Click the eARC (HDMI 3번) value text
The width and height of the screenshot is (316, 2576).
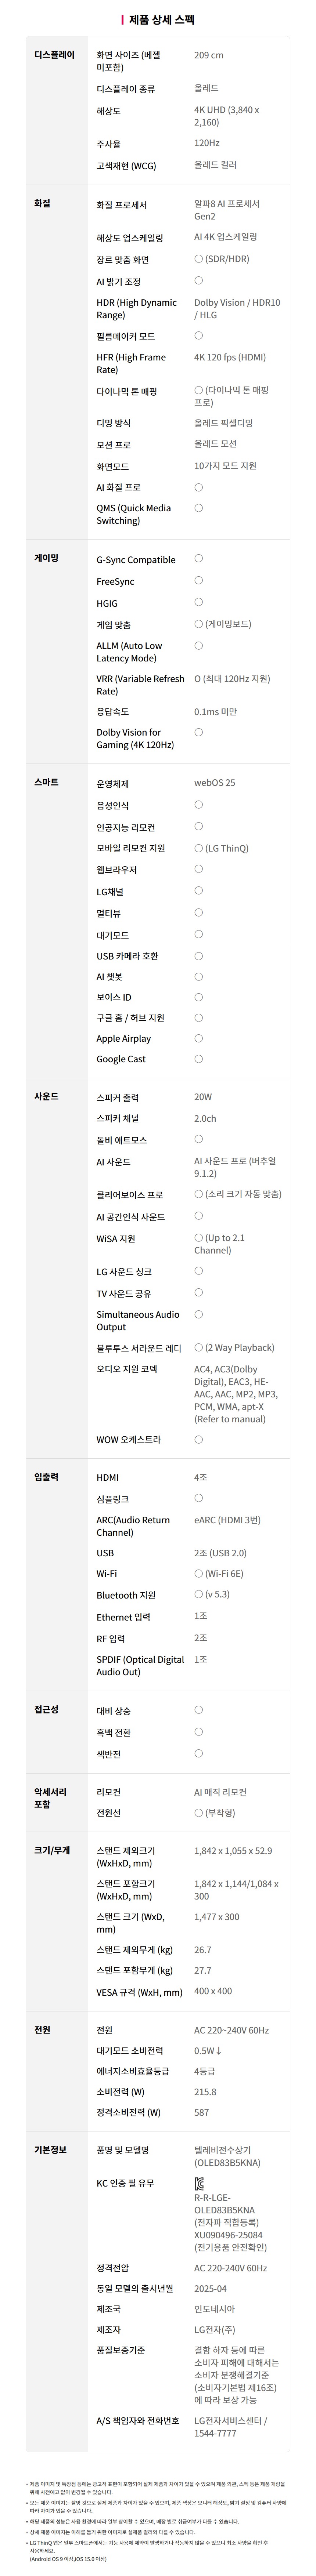coord(227,1519)
